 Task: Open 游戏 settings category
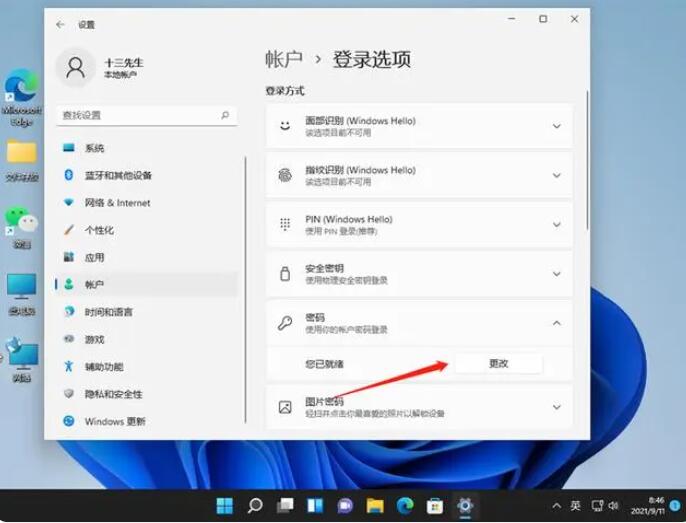pos(94,339)
